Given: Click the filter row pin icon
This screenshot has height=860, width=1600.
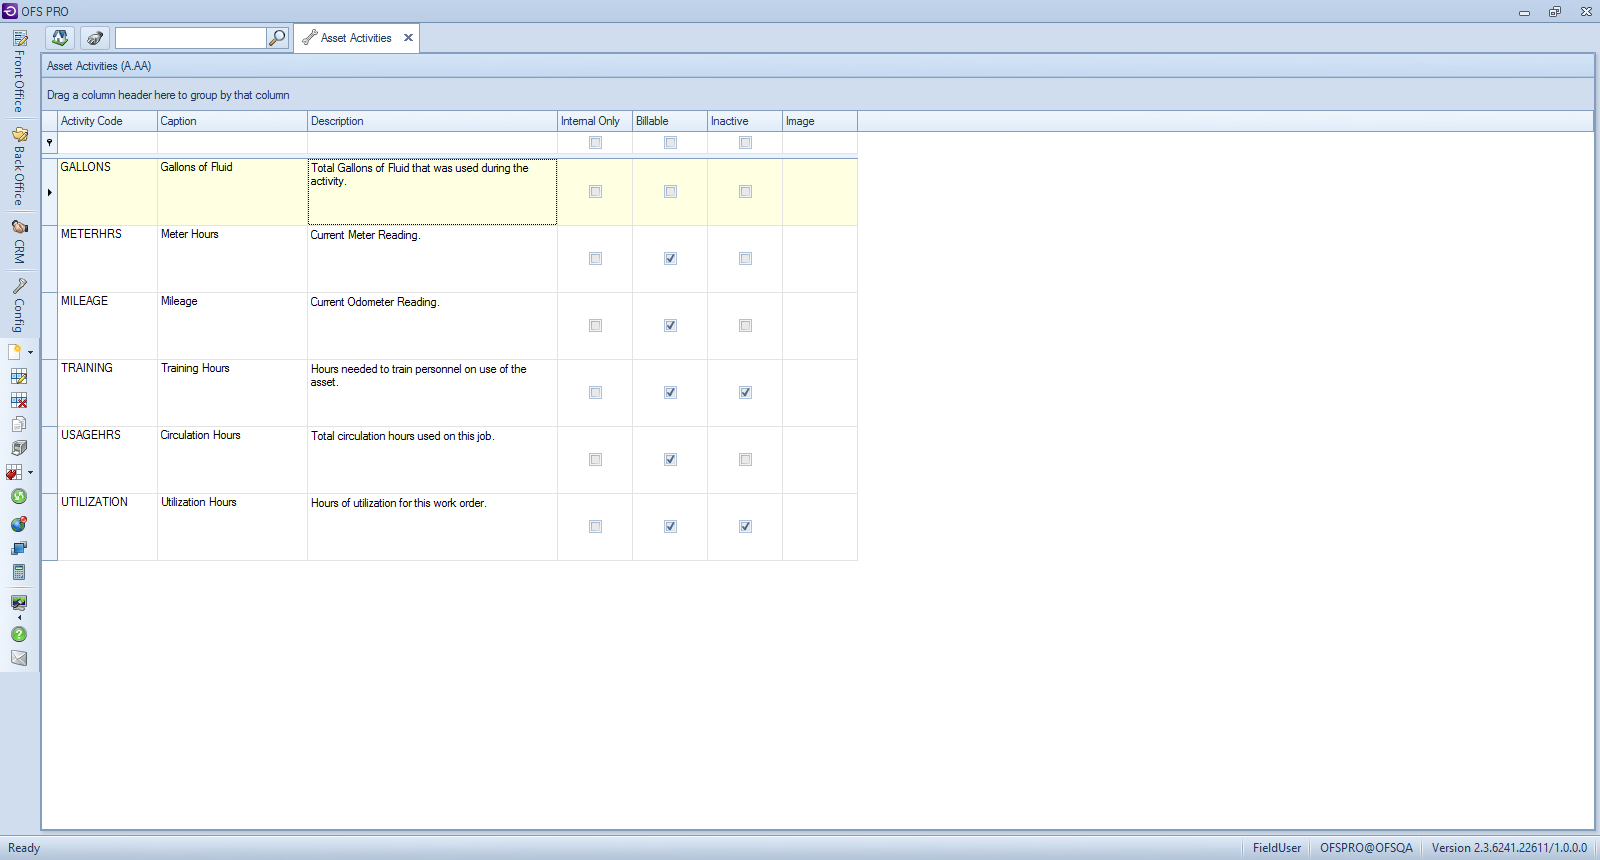Looking at the screenshot, I should (49, 143).
